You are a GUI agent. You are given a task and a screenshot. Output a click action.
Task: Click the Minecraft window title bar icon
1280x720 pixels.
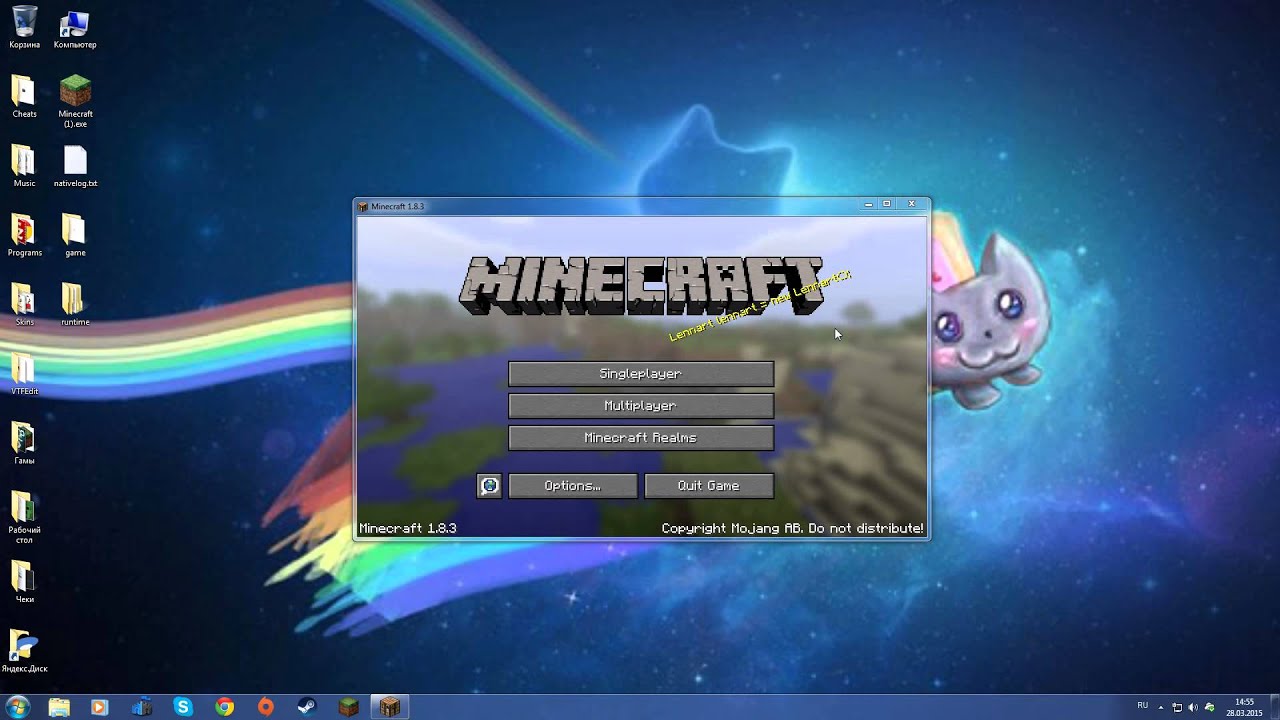tap(363, 206)
